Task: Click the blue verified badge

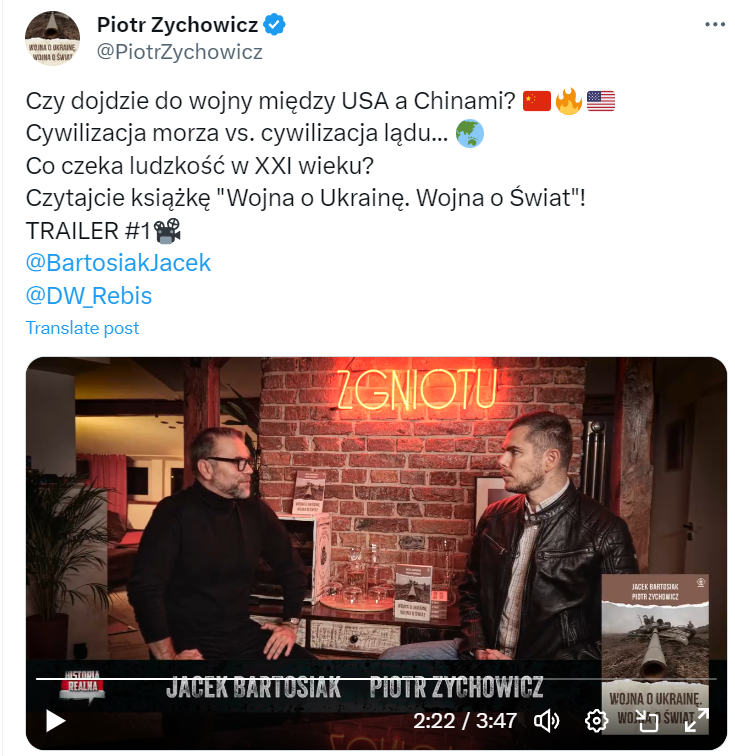Action: pyautogui.click(x=274, y=25)
